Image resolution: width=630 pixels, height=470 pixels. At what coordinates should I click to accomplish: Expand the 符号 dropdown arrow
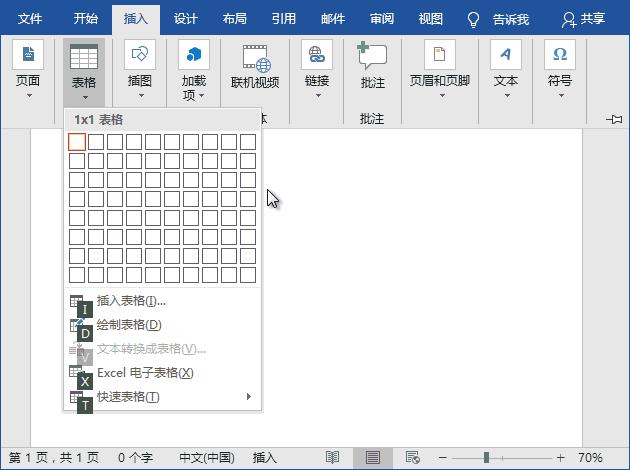click(x=561, y=96)
